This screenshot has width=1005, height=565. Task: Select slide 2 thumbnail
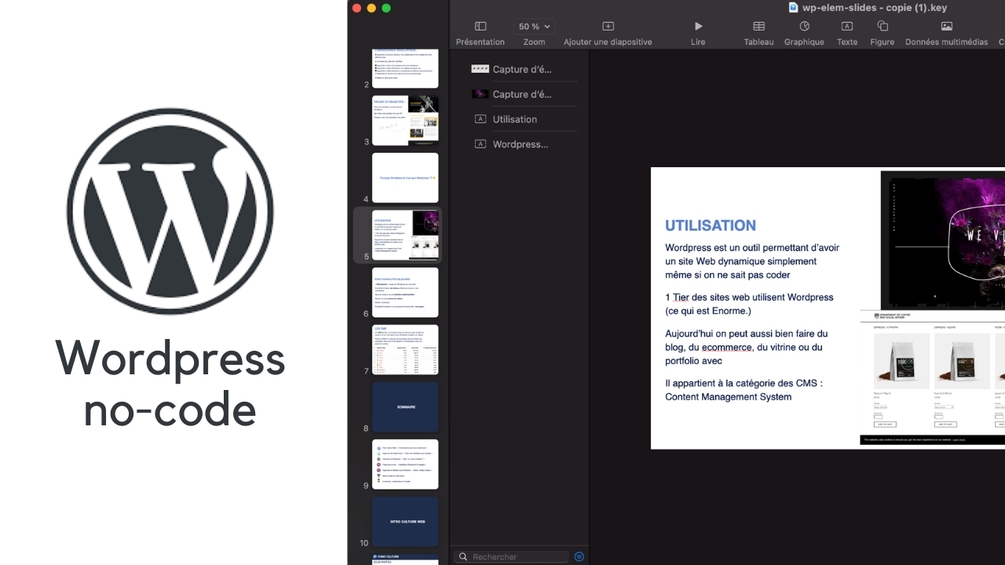pyautogui.click(x=405, y=68)
